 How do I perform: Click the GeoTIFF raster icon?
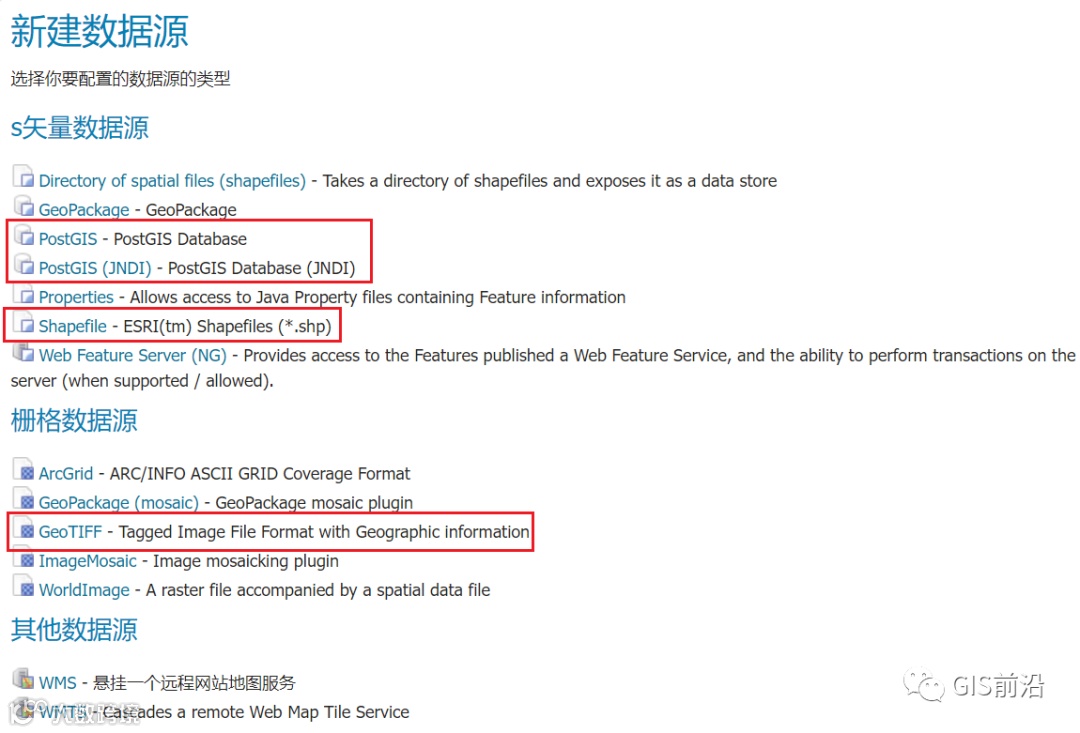point(23,528)
